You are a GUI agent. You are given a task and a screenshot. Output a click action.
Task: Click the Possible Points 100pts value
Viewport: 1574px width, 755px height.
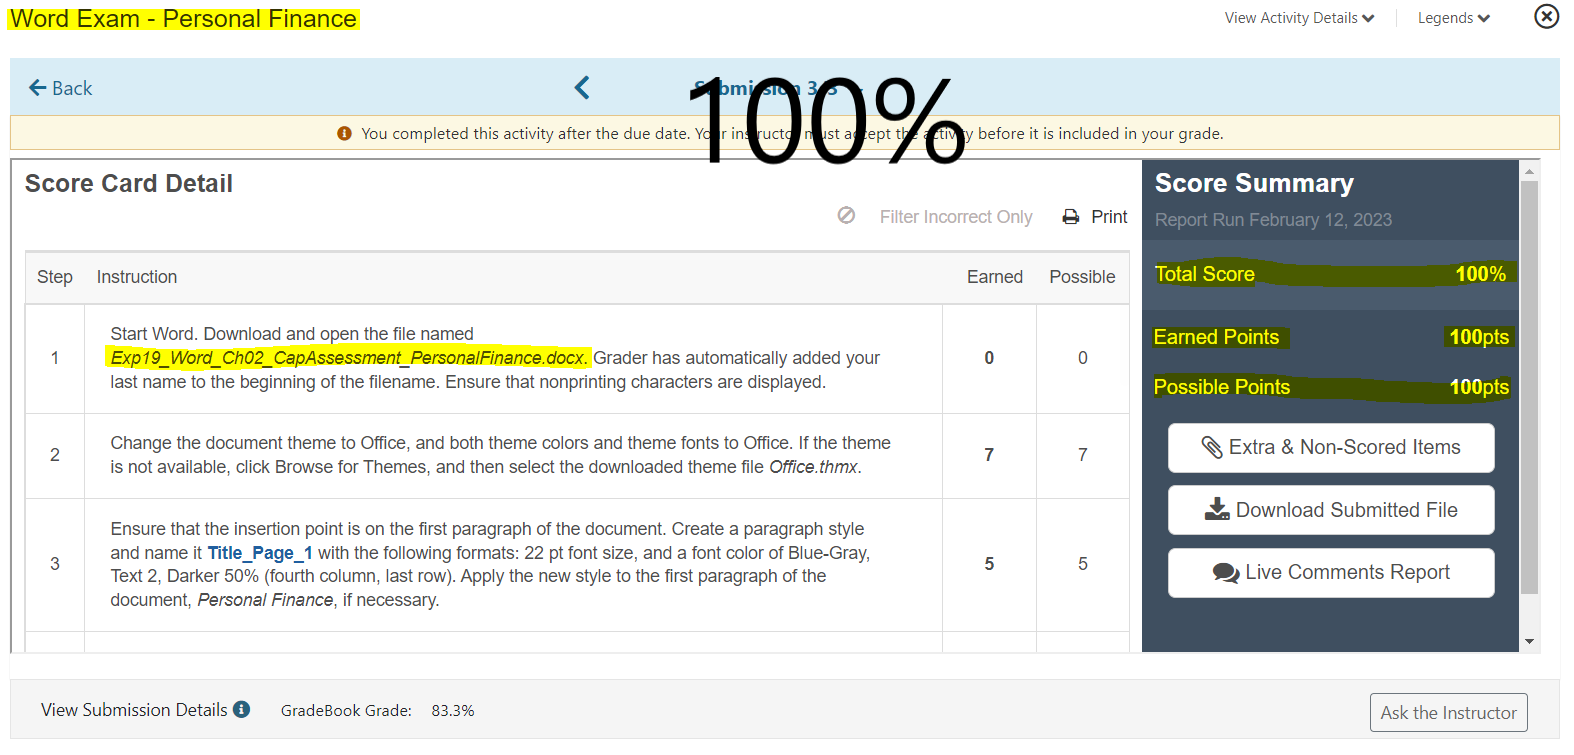pos(1479,387)
